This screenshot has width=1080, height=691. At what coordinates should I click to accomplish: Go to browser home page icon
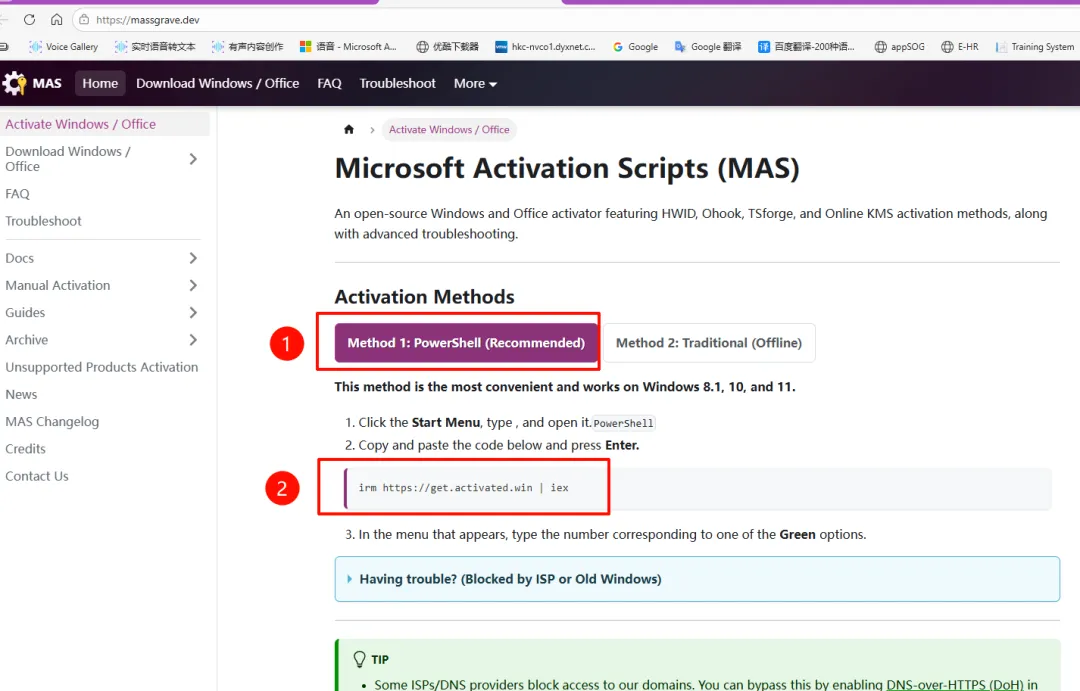pos(56,20)
